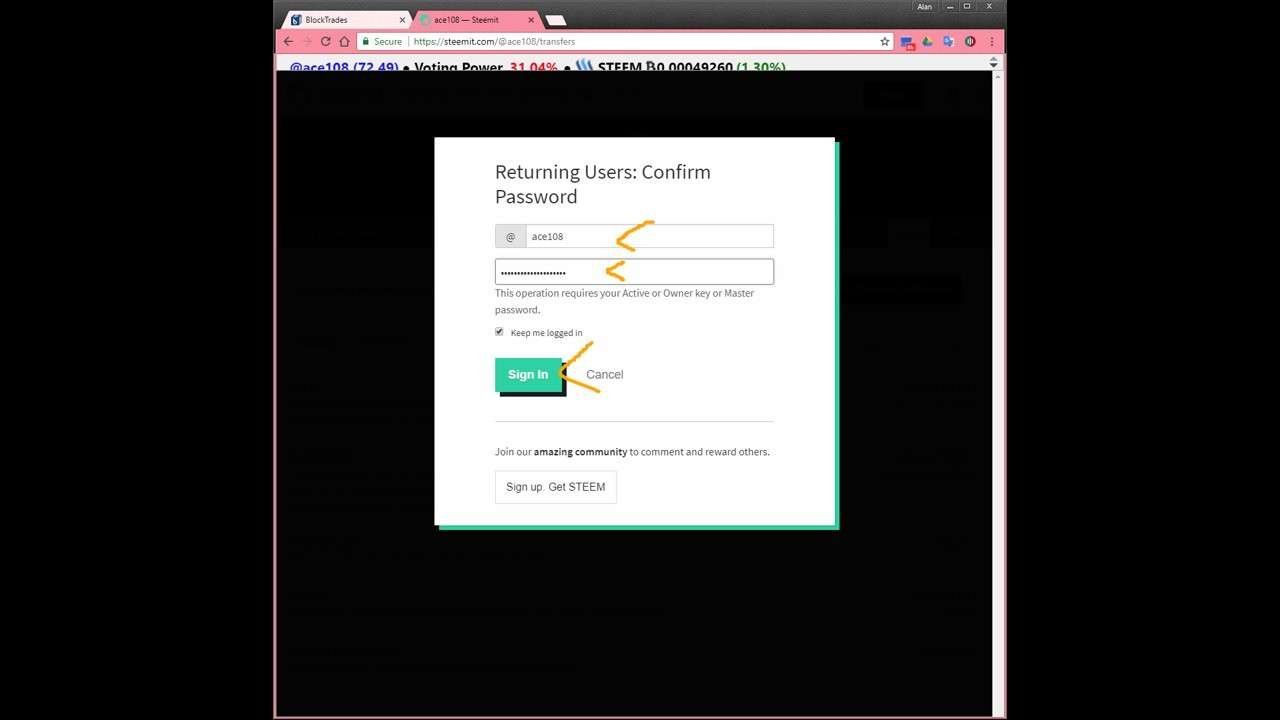Screen dimensions: 1280x720
Task: Click the Secure padlock site info
Action: (x=382, y=42)
